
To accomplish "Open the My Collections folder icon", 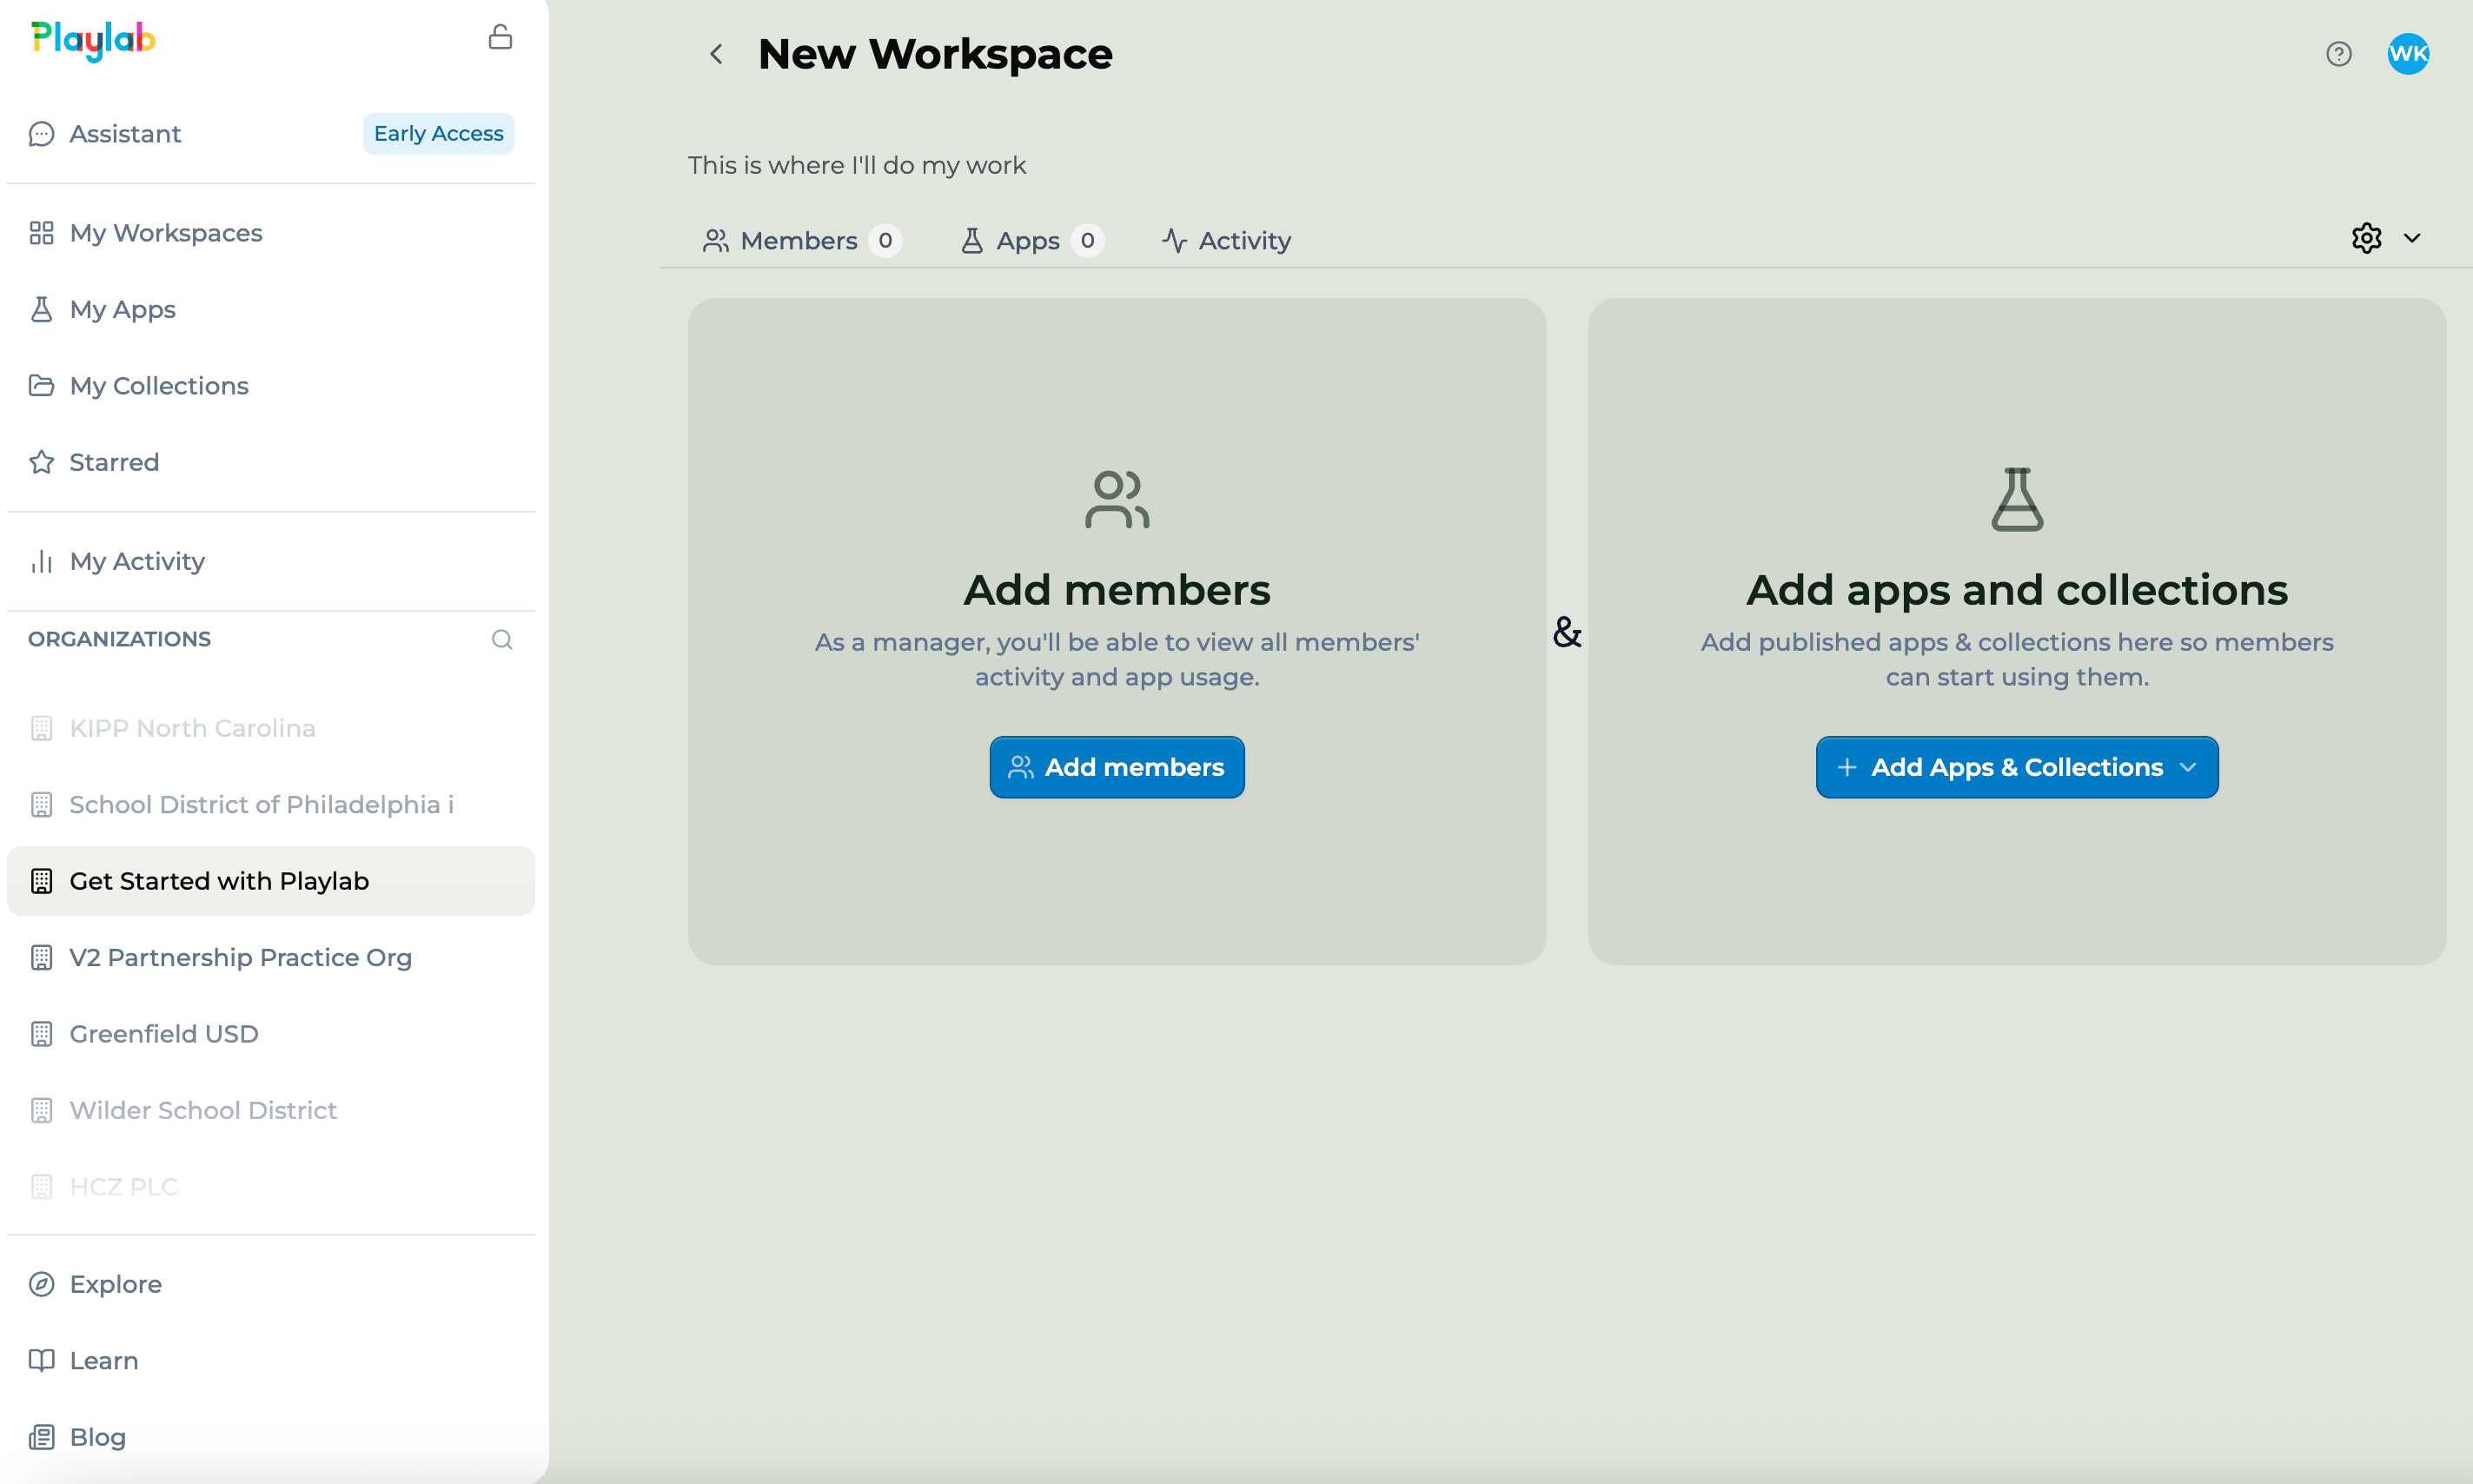I will [x=41, y=386].
